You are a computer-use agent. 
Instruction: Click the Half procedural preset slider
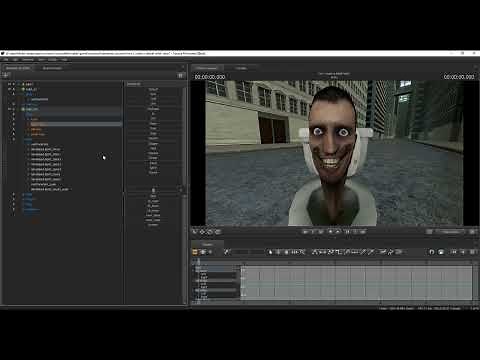[153, 99]
